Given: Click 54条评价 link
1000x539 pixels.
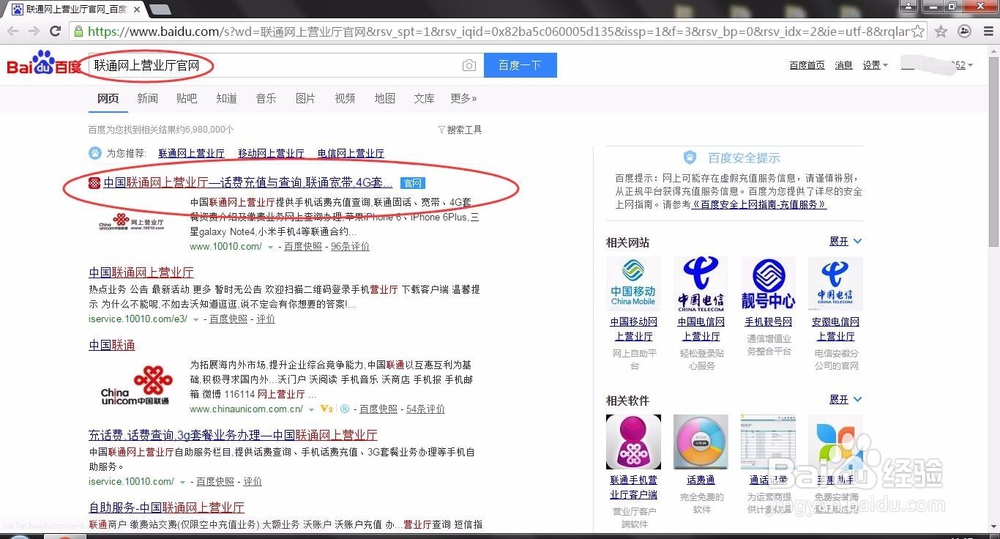Looking at the screenshot, I should coord(425,409).
